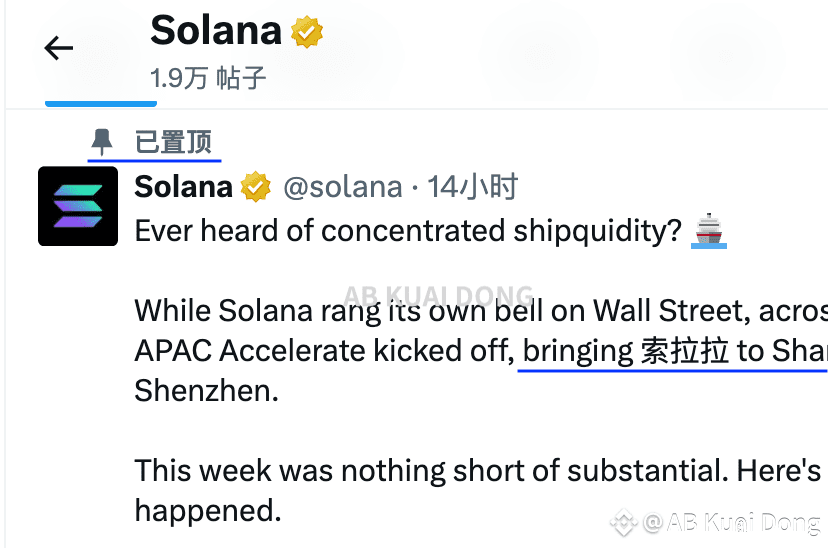
Task: Open the Solana author name on the post
Action: point(183,186)
